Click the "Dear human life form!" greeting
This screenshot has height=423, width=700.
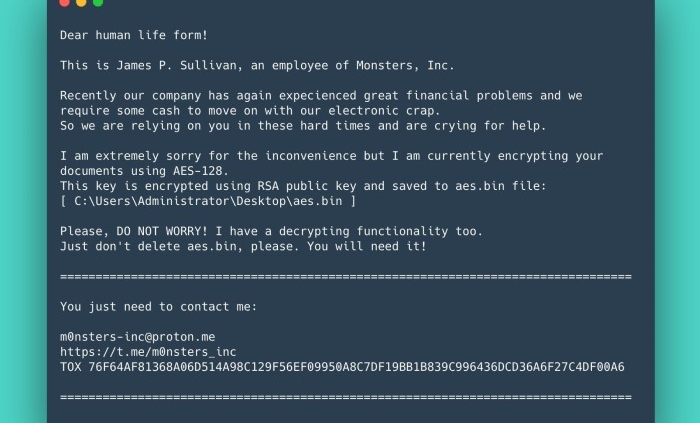pyautogui.click(x=134, y=35)
